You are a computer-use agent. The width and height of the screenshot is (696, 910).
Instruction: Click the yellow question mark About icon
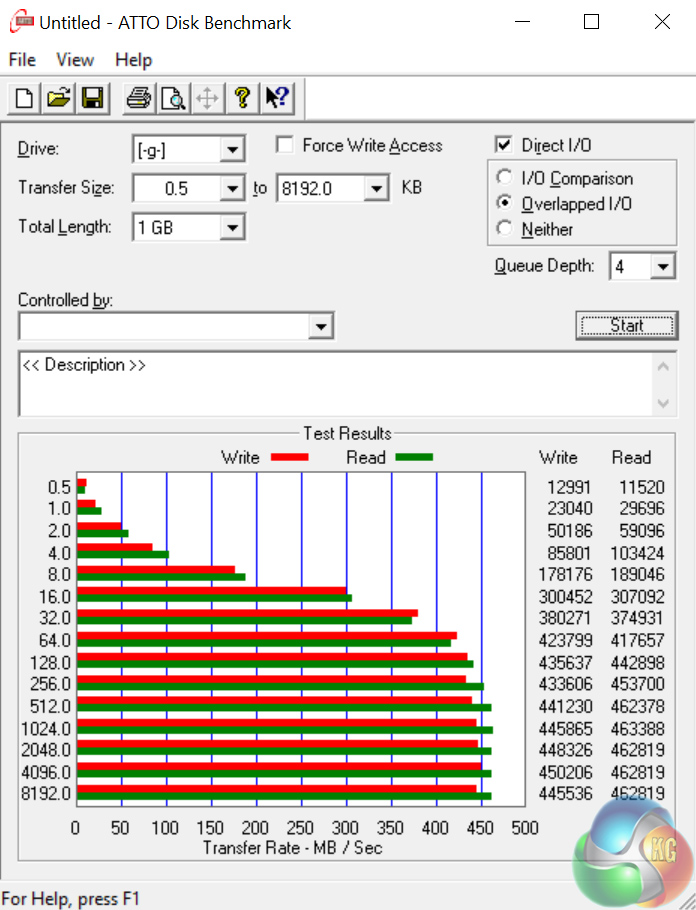pos(242,98)
